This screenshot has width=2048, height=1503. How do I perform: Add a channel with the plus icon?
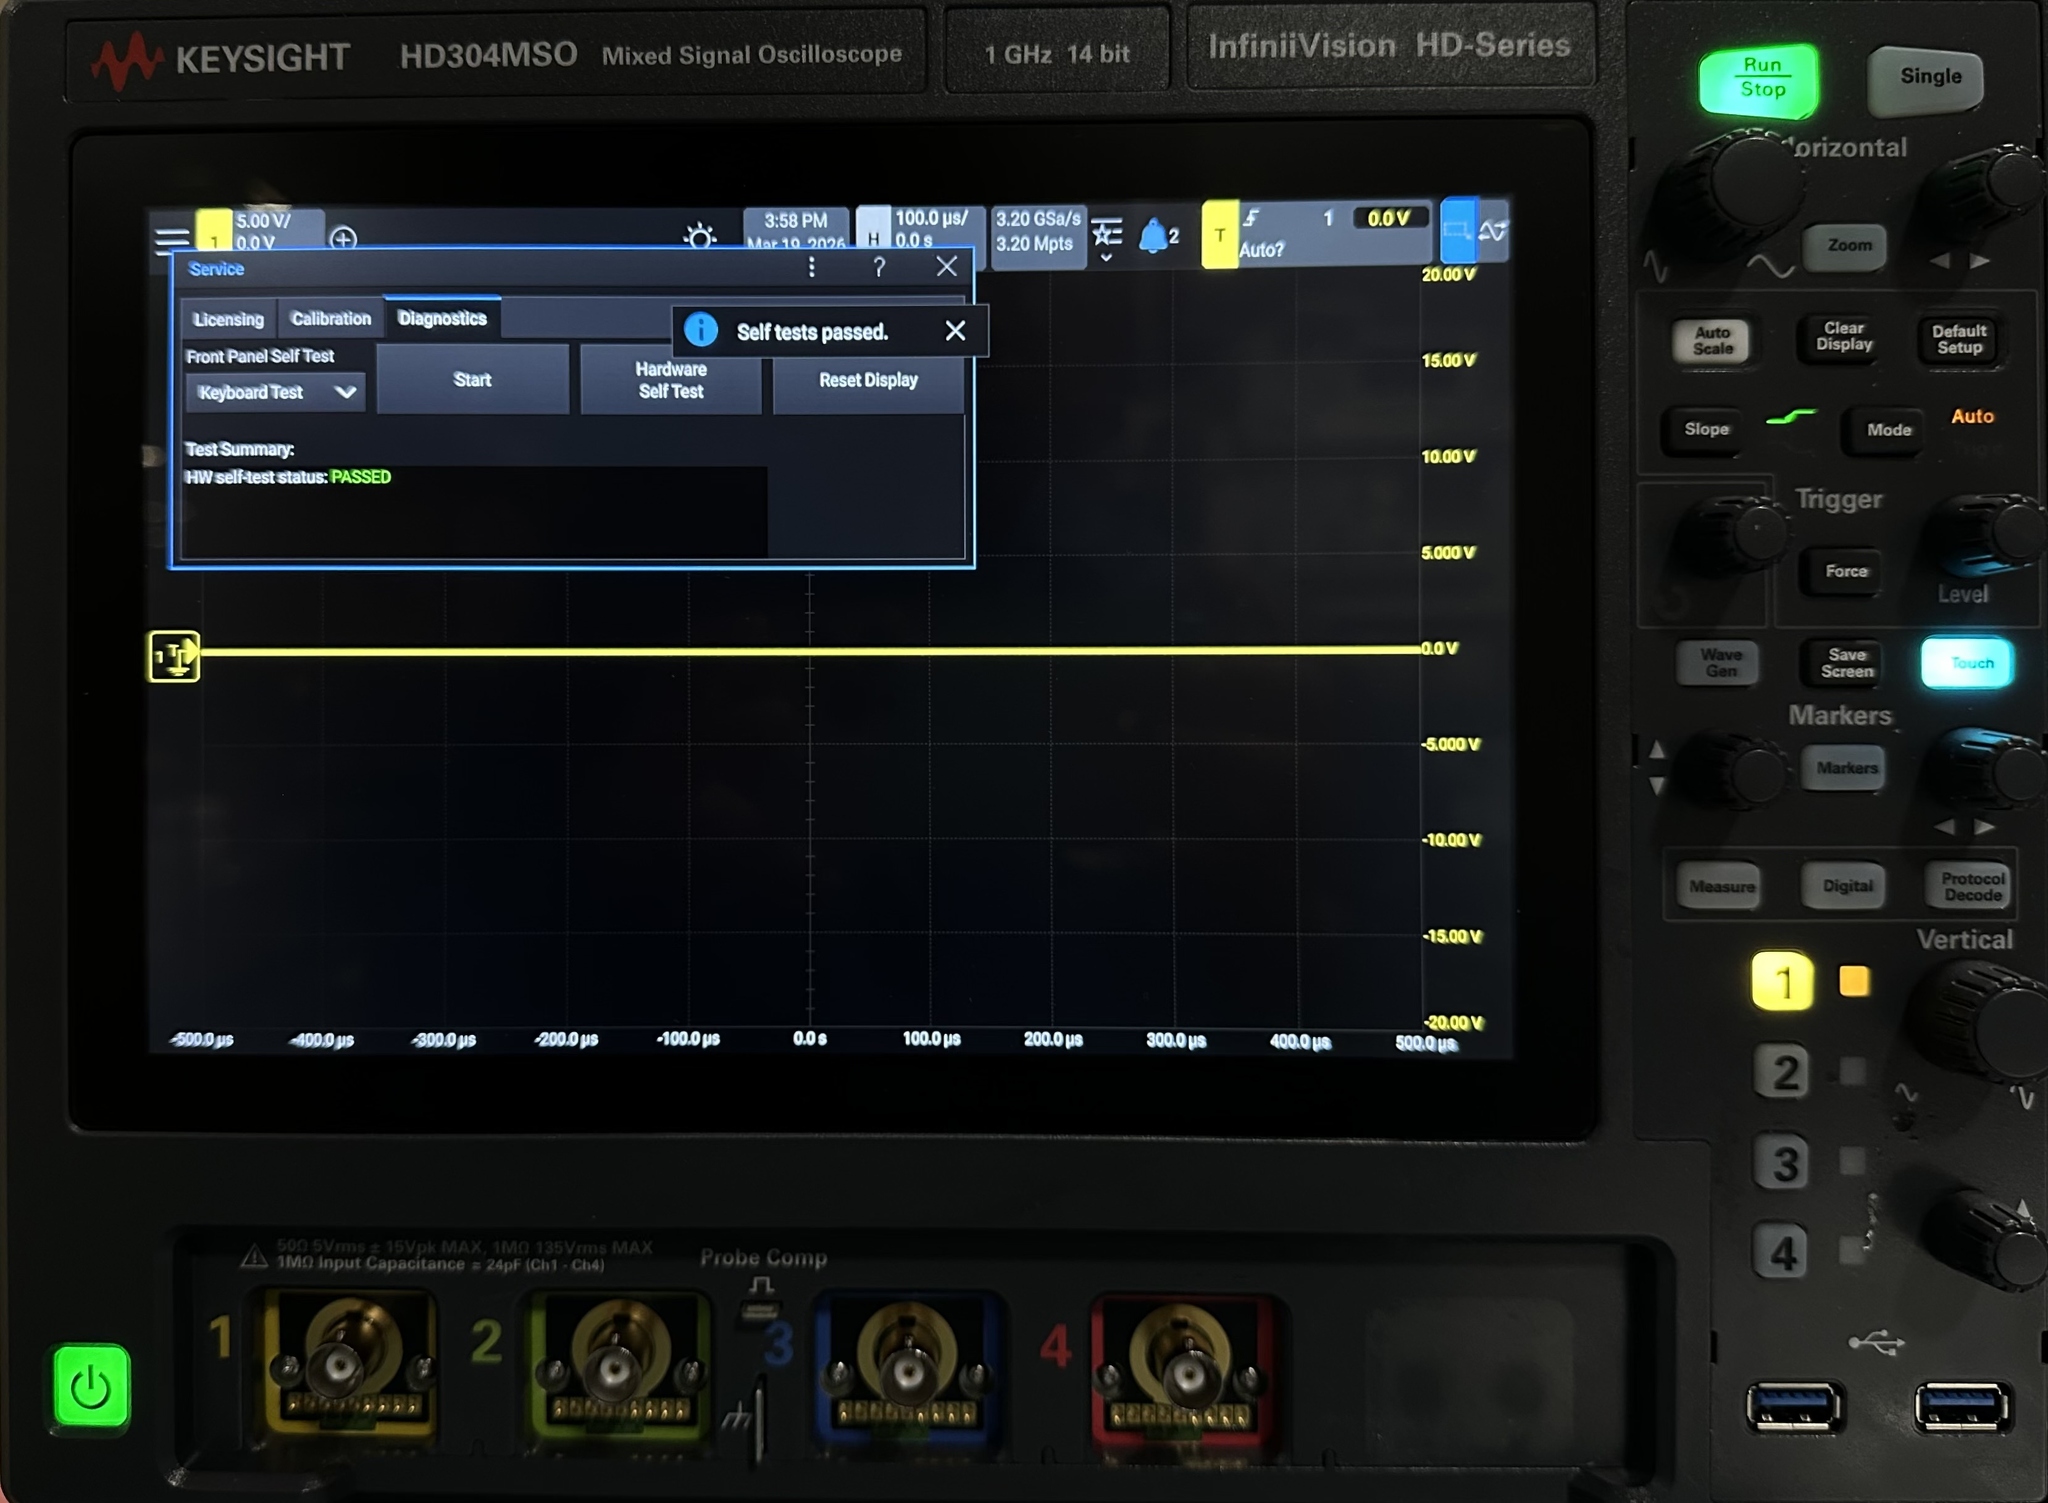[343, 239]
